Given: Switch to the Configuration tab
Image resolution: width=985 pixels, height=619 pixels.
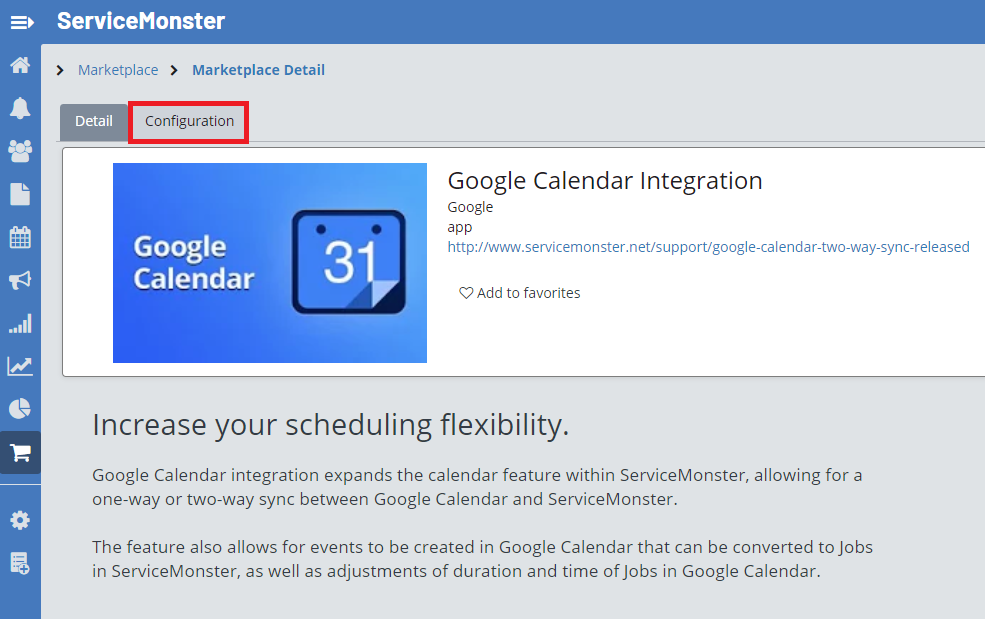Looking at the screenshot, I should point(189,121).
